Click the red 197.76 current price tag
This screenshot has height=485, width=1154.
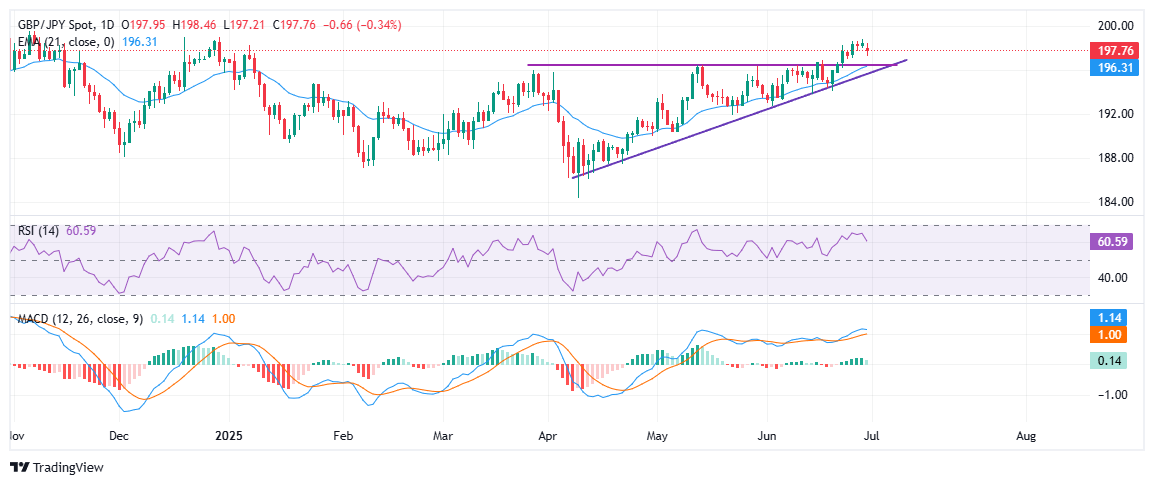tap(1116, 50)
